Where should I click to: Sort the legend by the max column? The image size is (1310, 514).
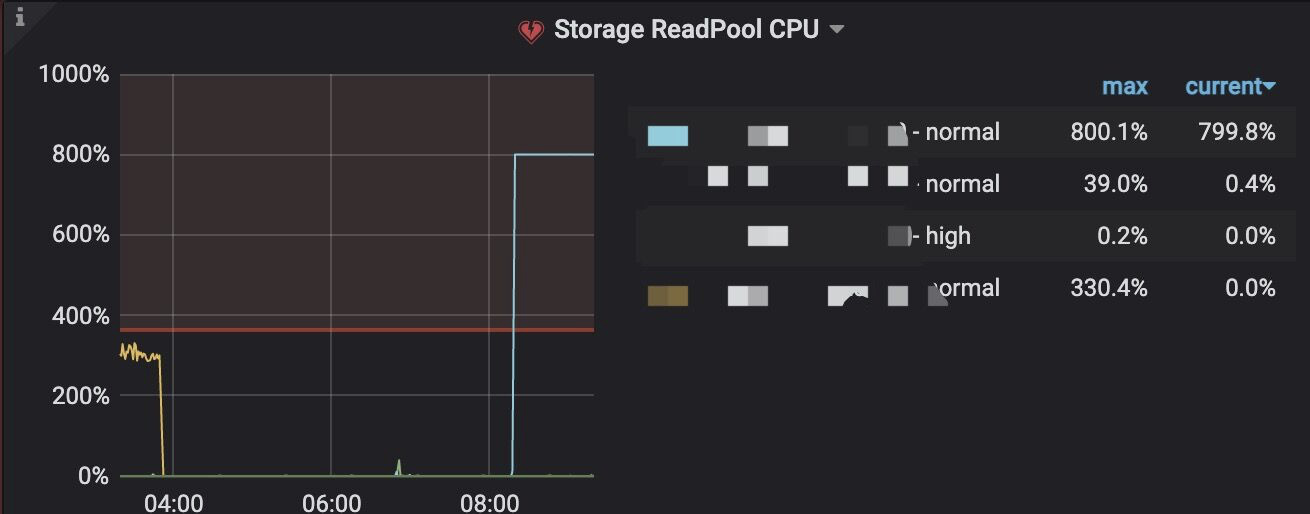(x=1124, y=87)
